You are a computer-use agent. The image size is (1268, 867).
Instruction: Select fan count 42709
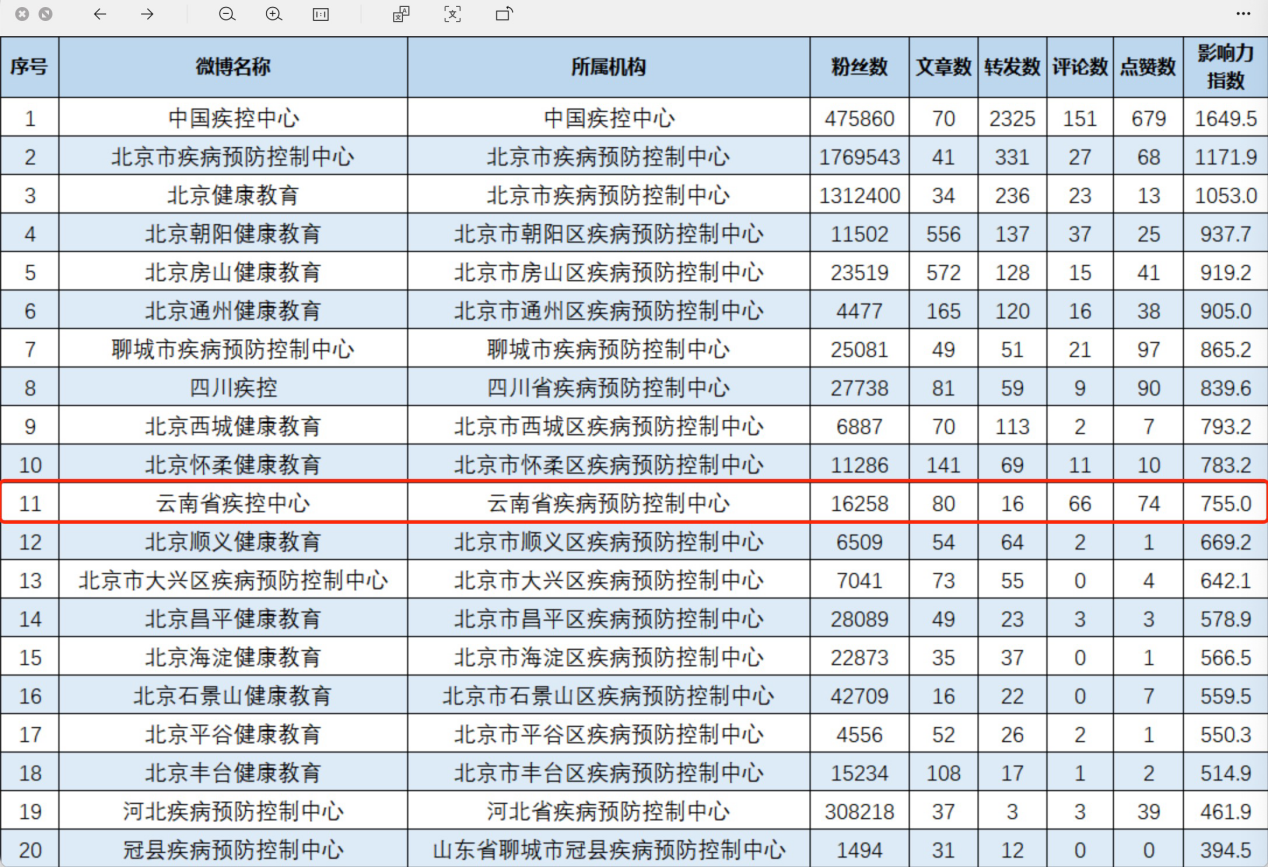(860, 696)
